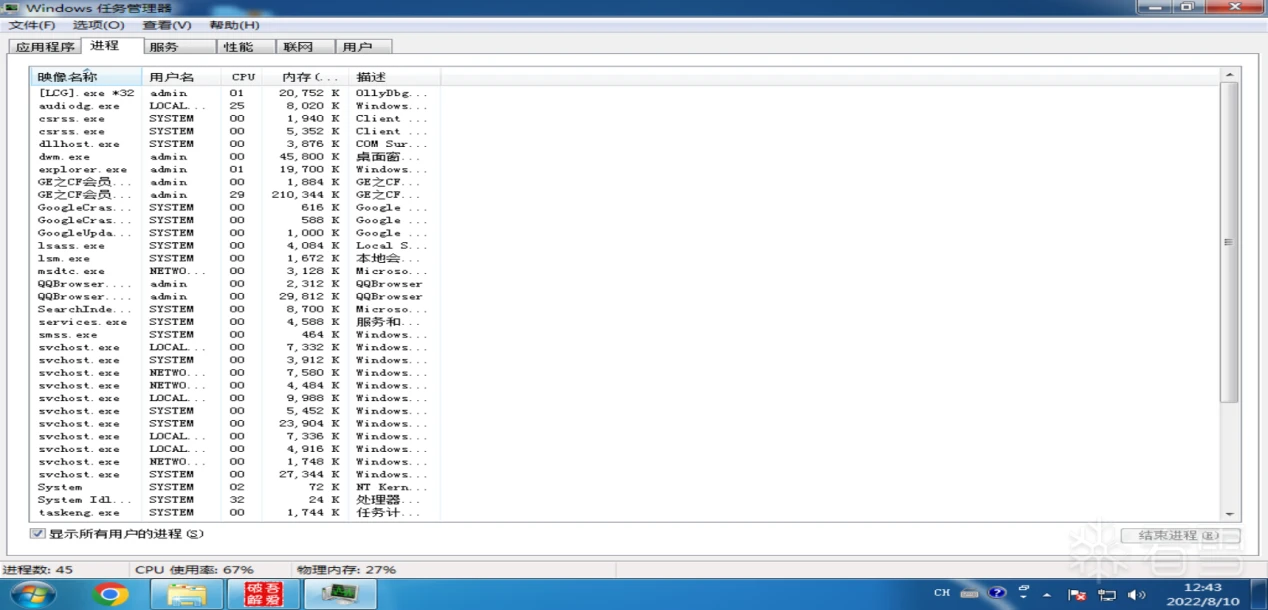Sort by 描述 column header
1268x610 pixels.
tap(395, 77)
